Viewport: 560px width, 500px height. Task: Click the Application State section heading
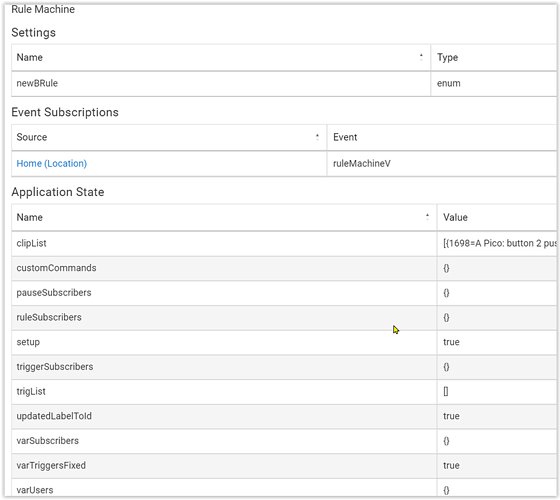[x=58, y=192]
